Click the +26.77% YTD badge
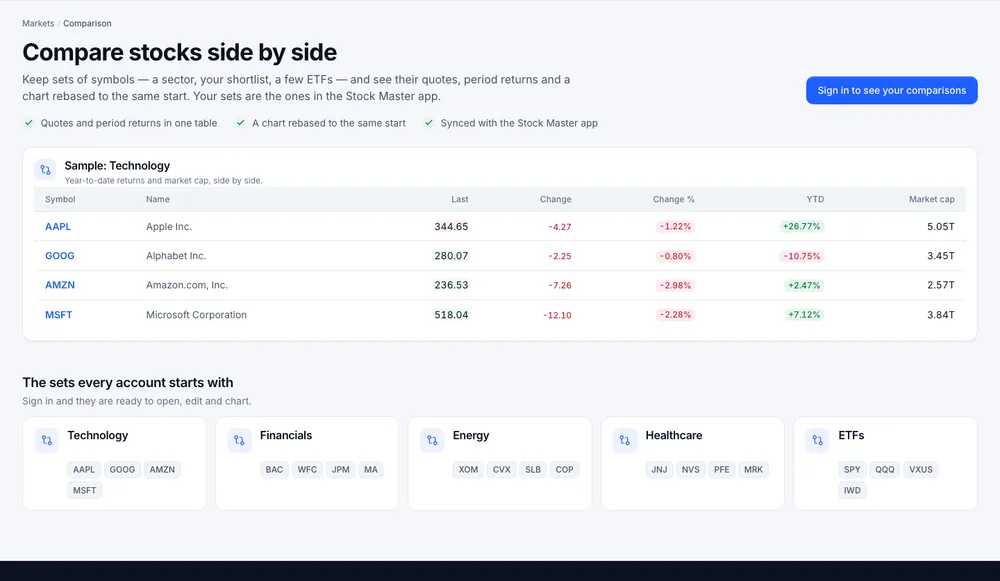The height and width of the screenshot is (581, 1000). tap(802, 226)
